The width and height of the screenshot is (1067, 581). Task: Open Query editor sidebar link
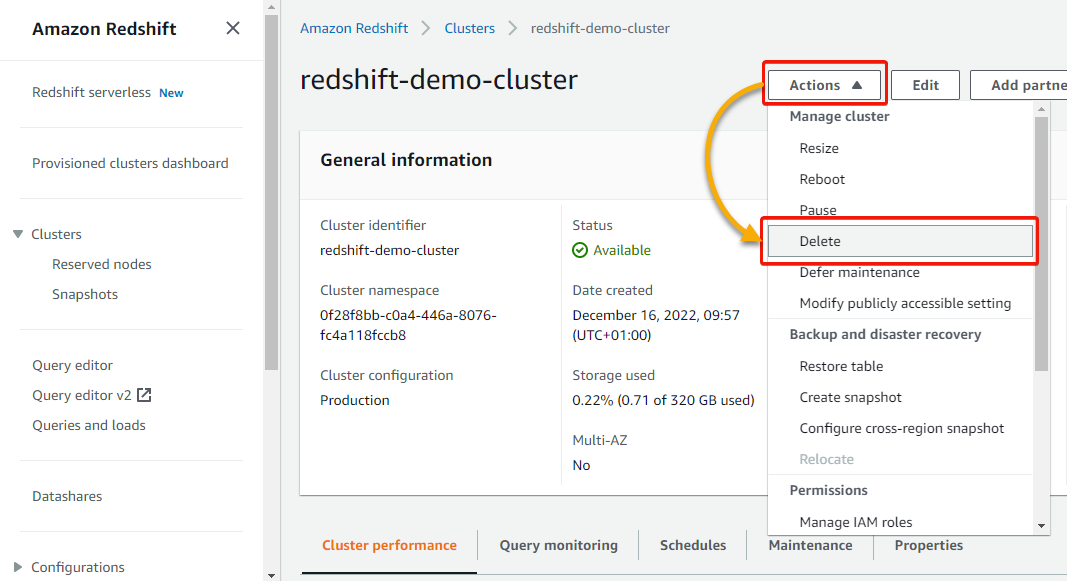click(72, 365)
